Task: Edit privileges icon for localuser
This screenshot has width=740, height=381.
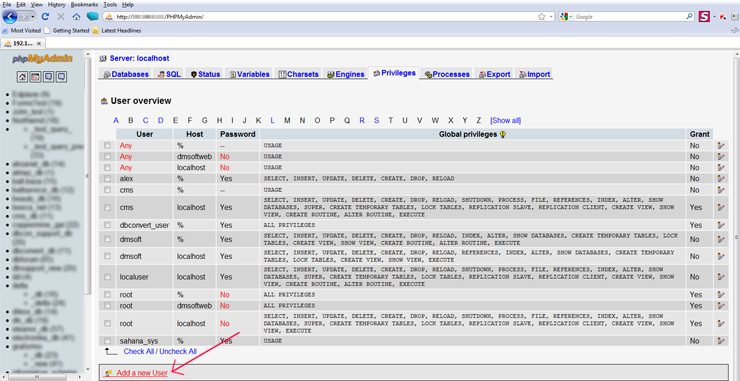Action: [720, 277]
